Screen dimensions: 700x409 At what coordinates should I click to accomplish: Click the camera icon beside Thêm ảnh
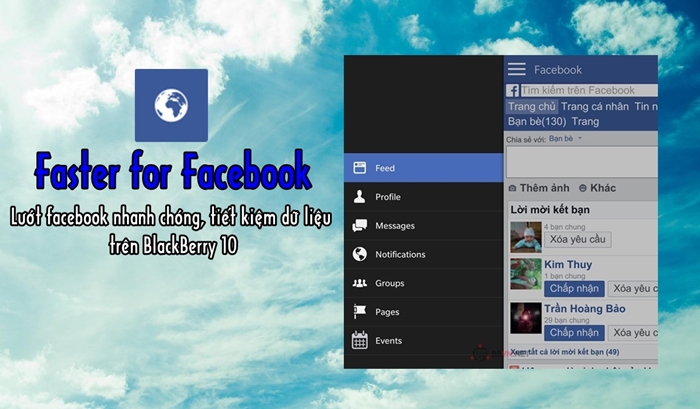(x=512, y=188)
